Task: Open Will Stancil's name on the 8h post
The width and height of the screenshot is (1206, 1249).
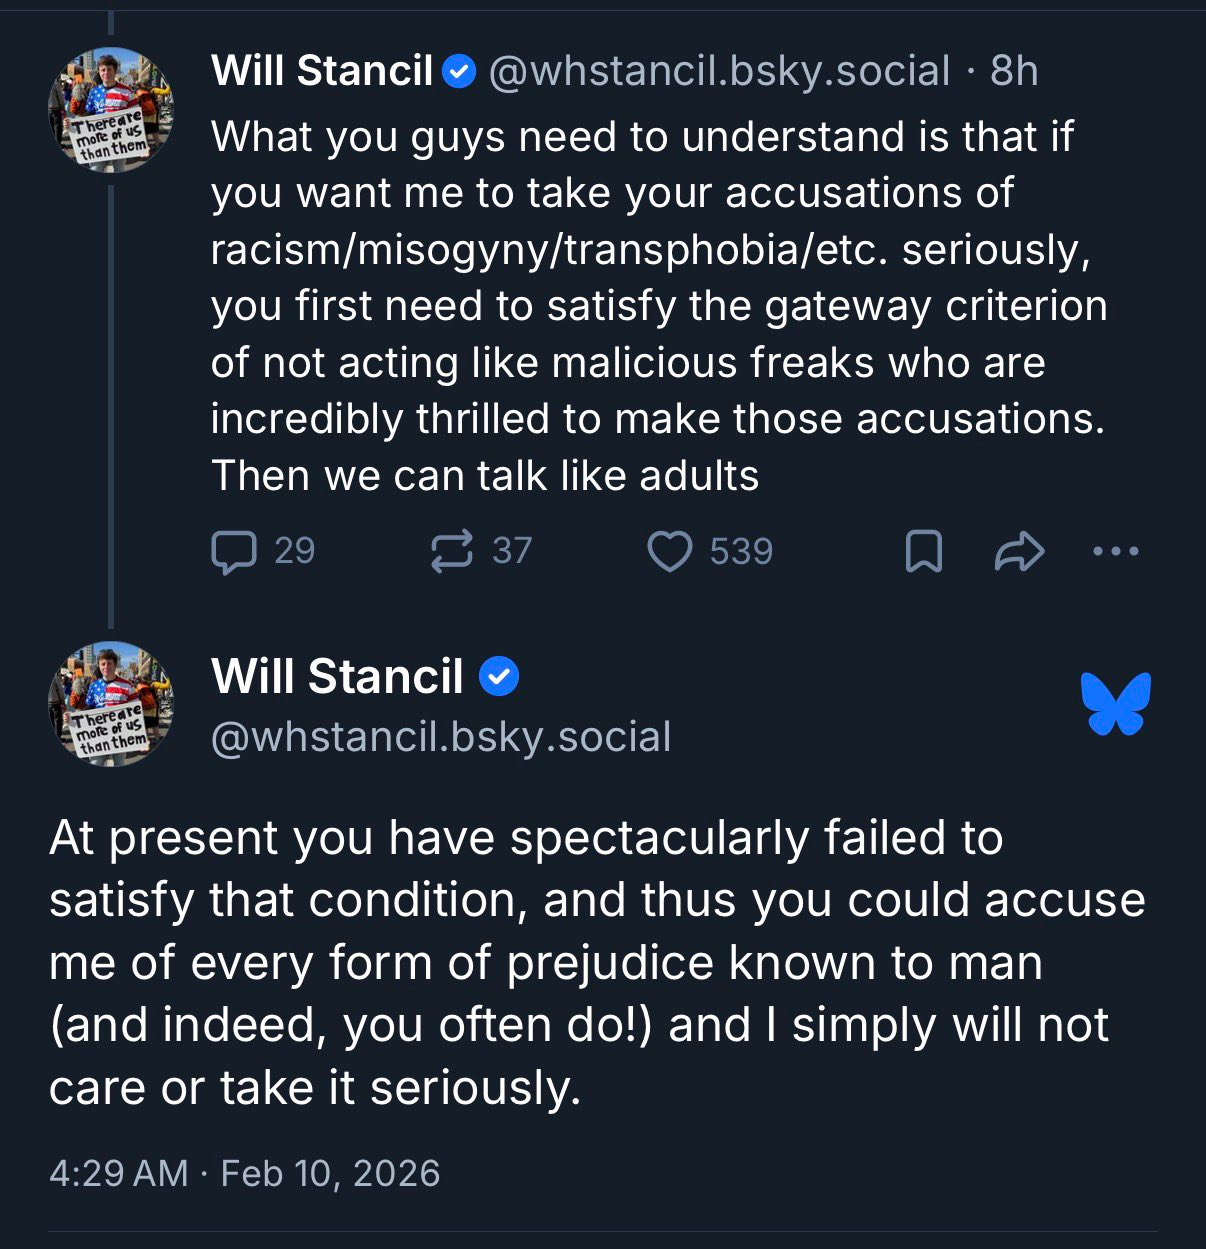Action: 321,72
